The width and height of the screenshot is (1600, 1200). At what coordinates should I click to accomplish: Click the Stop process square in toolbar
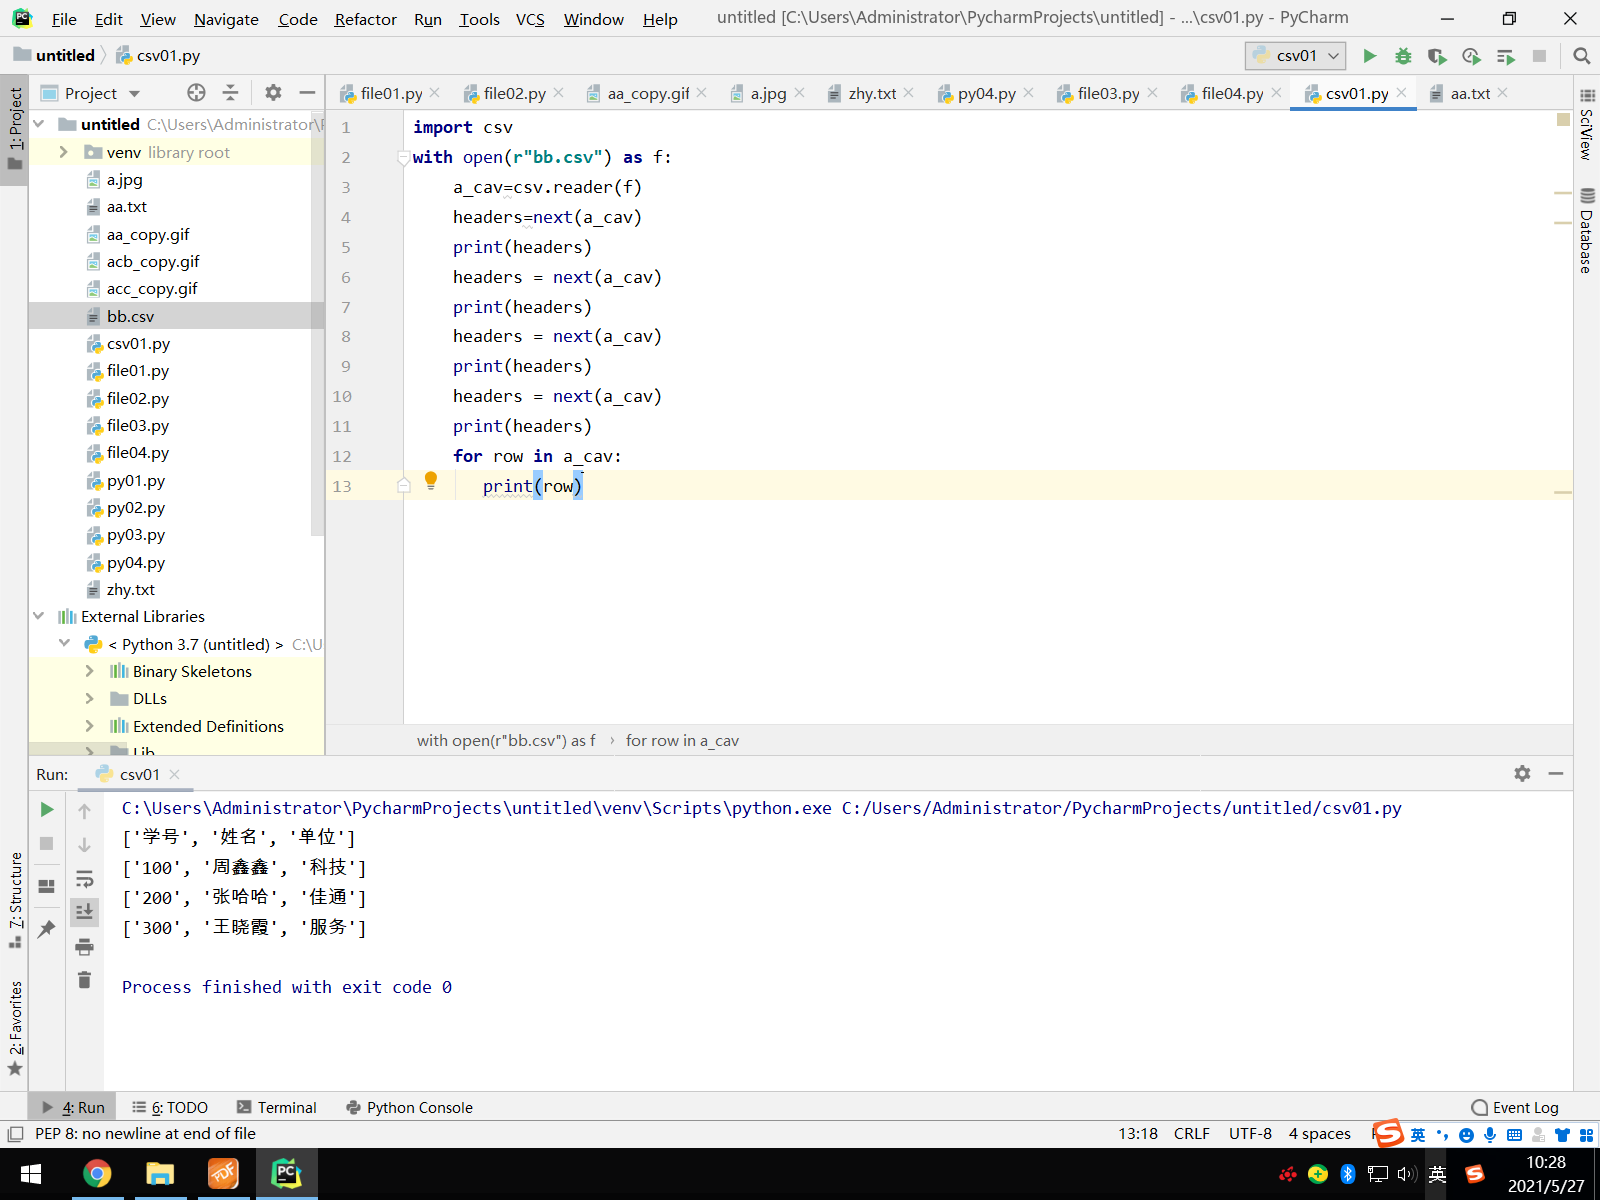(1539, 56)
